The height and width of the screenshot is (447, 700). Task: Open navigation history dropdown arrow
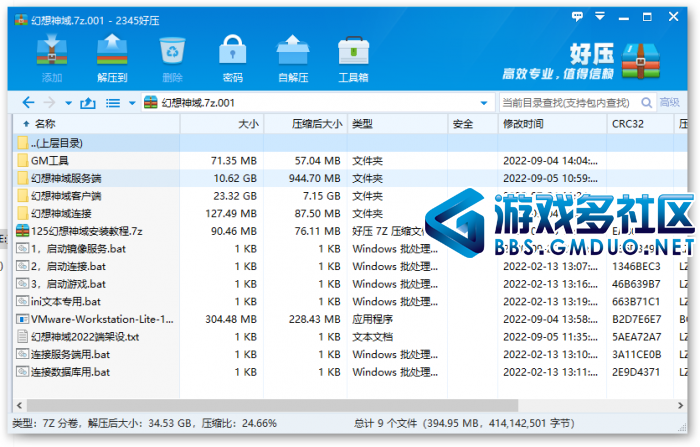68,103
